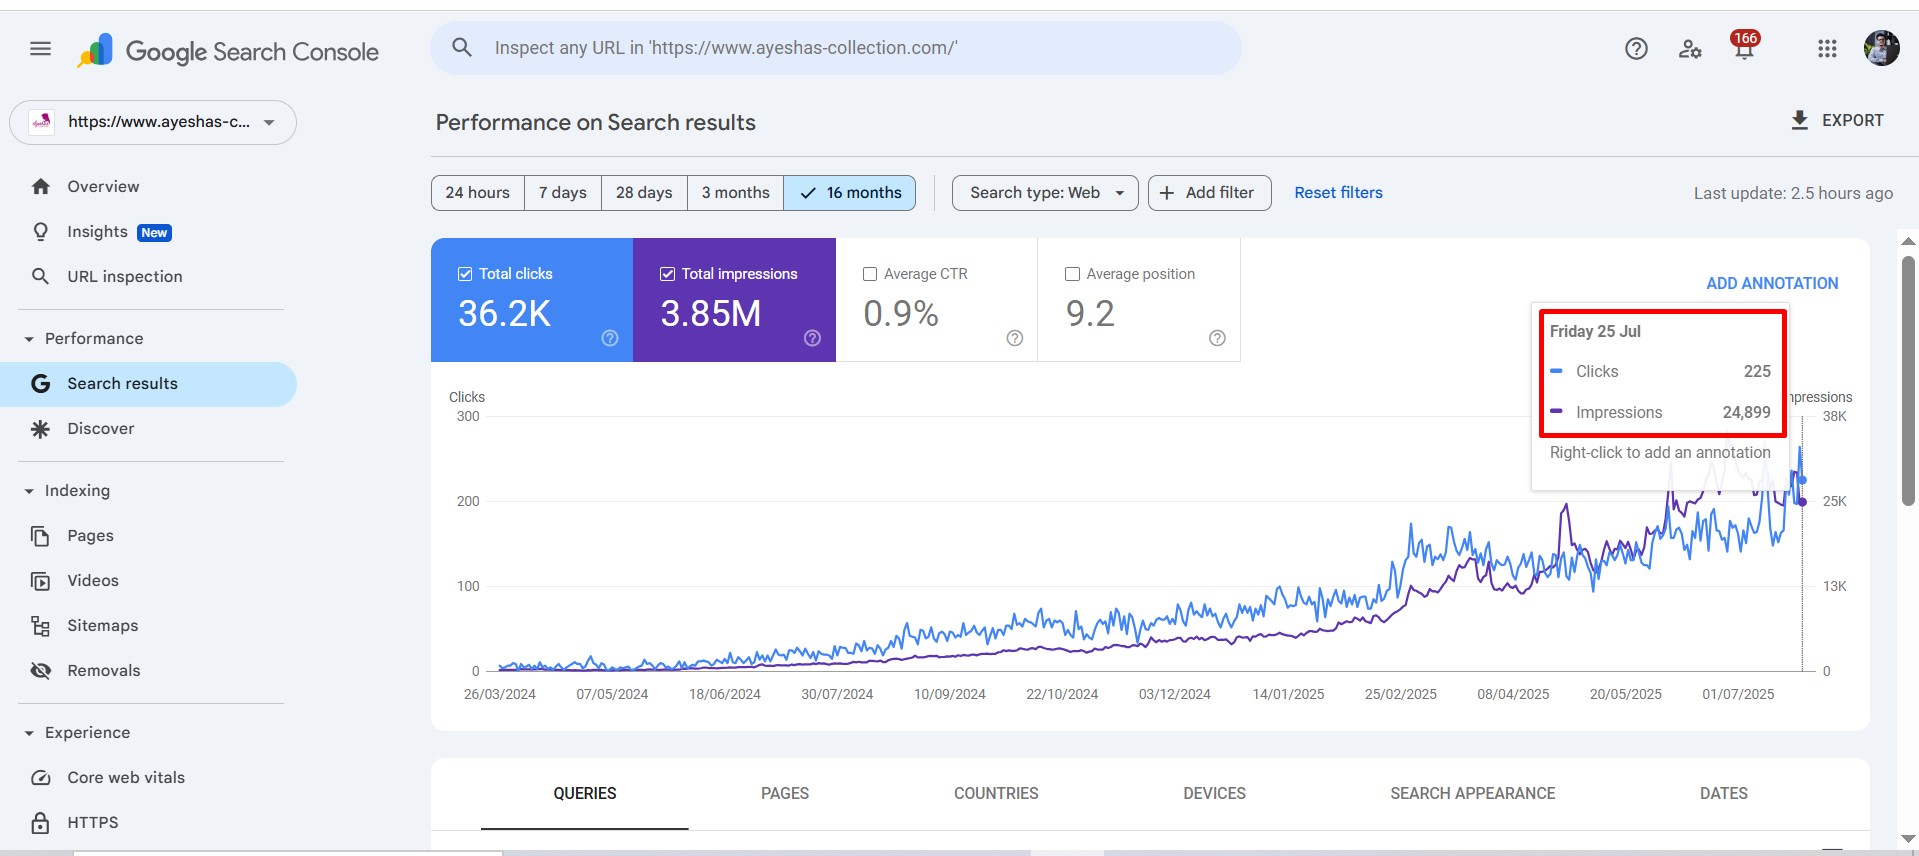Image resolution: width=1919 pixels, height=856 pixels.
Task: Open the account profile avatar
Action: click(x=1881, y=48)
